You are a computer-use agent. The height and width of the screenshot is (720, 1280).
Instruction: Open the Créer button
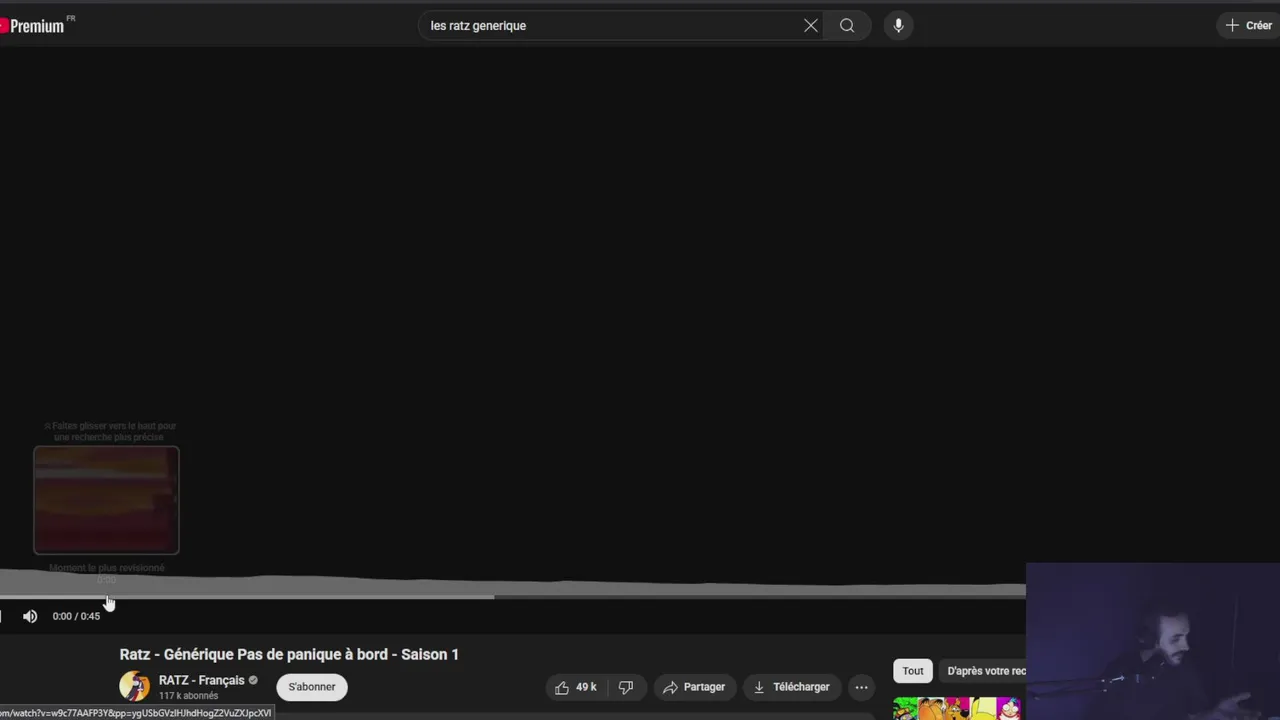click(x=1249, y=26)
